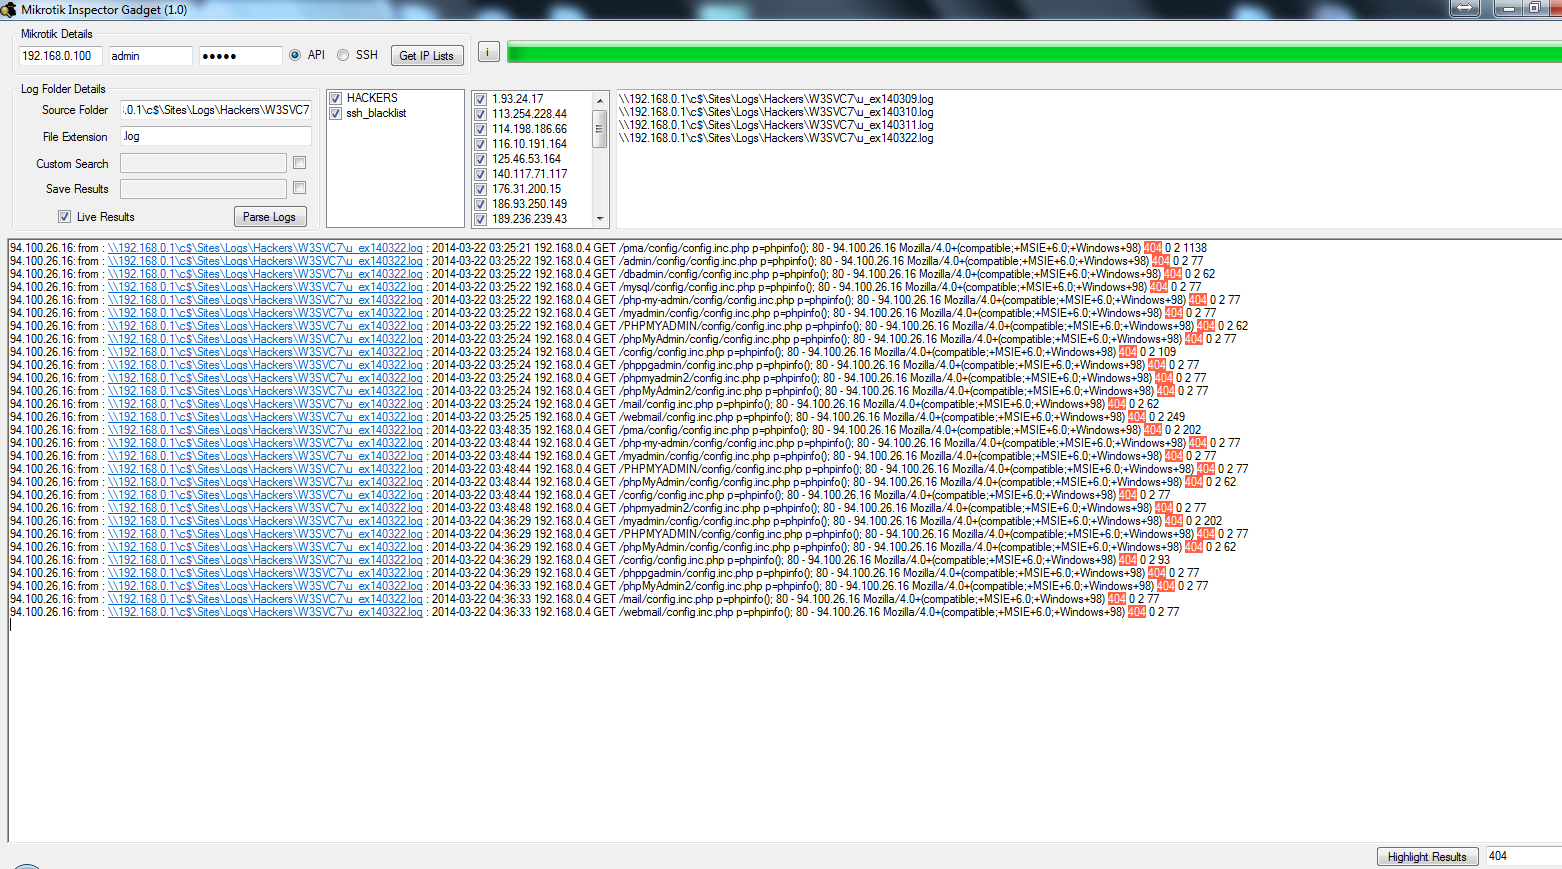1562x869 pixels.
Task: Uncheck the ssh_blacklist address list
Action: [x=335, y=113]
